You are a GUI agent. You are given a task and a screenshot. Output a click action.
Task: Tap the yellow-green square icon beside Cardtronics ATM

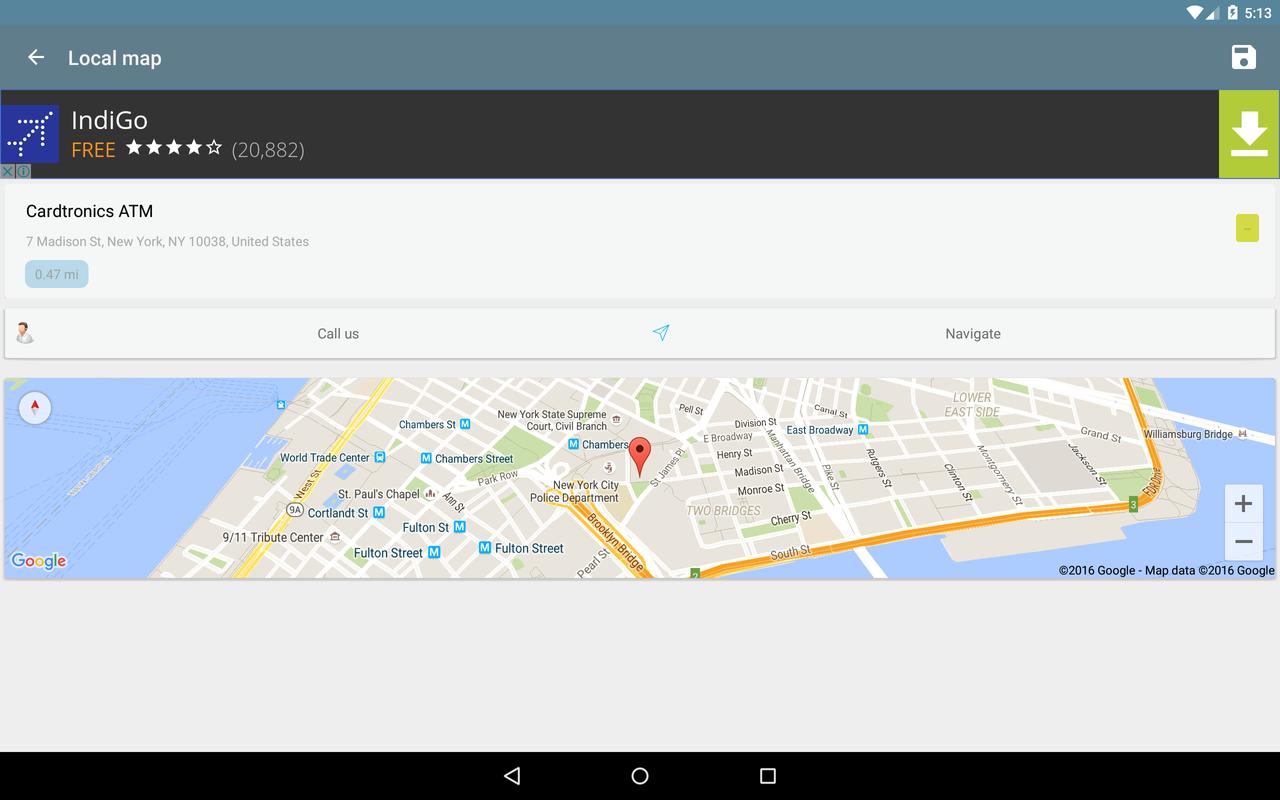point(1247,228)
